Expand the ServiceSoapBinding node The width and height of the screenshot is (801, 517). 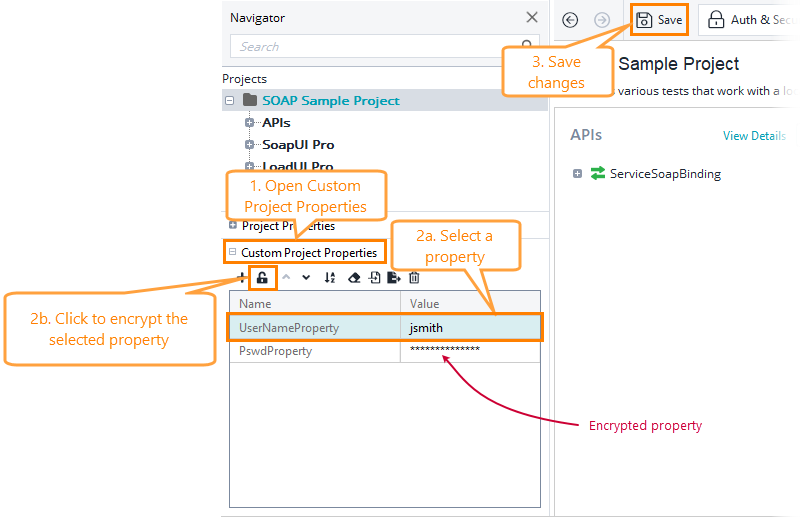[x=577, y=174]
